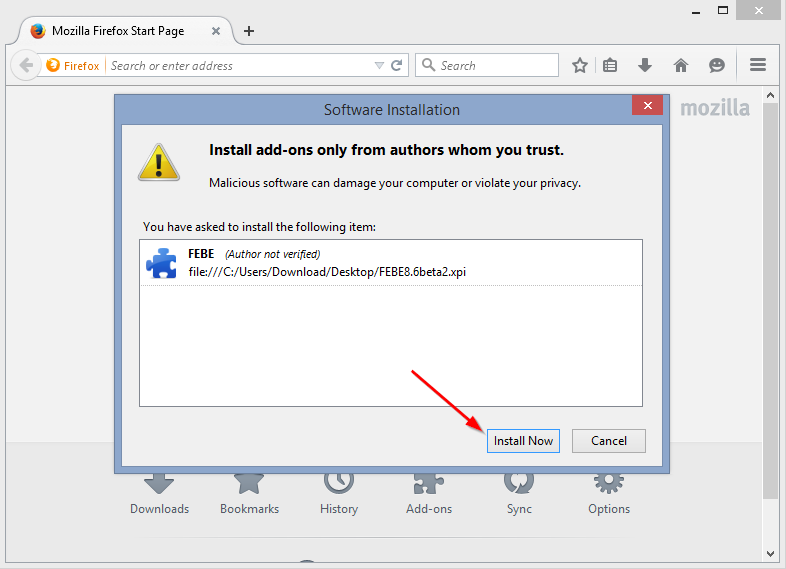Close the Firefox window
This screenshot has width=786, height=569.
click(758, 10)
